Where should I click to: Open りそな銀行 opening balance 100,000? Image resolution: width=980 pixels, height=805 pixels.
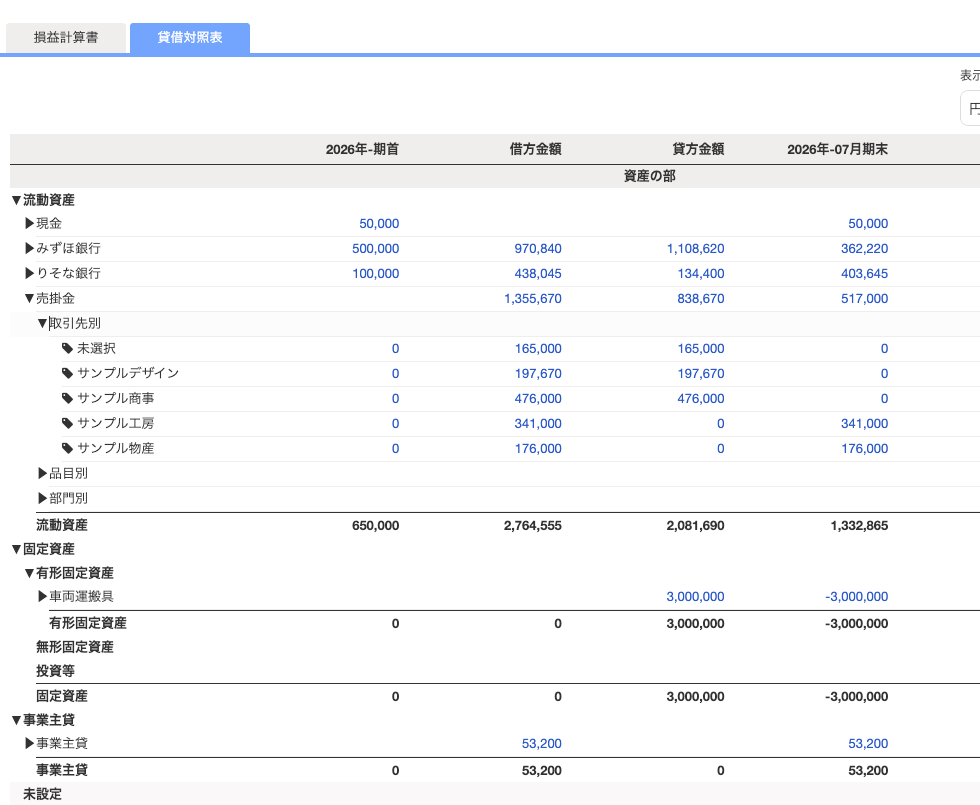coord(376,274)
